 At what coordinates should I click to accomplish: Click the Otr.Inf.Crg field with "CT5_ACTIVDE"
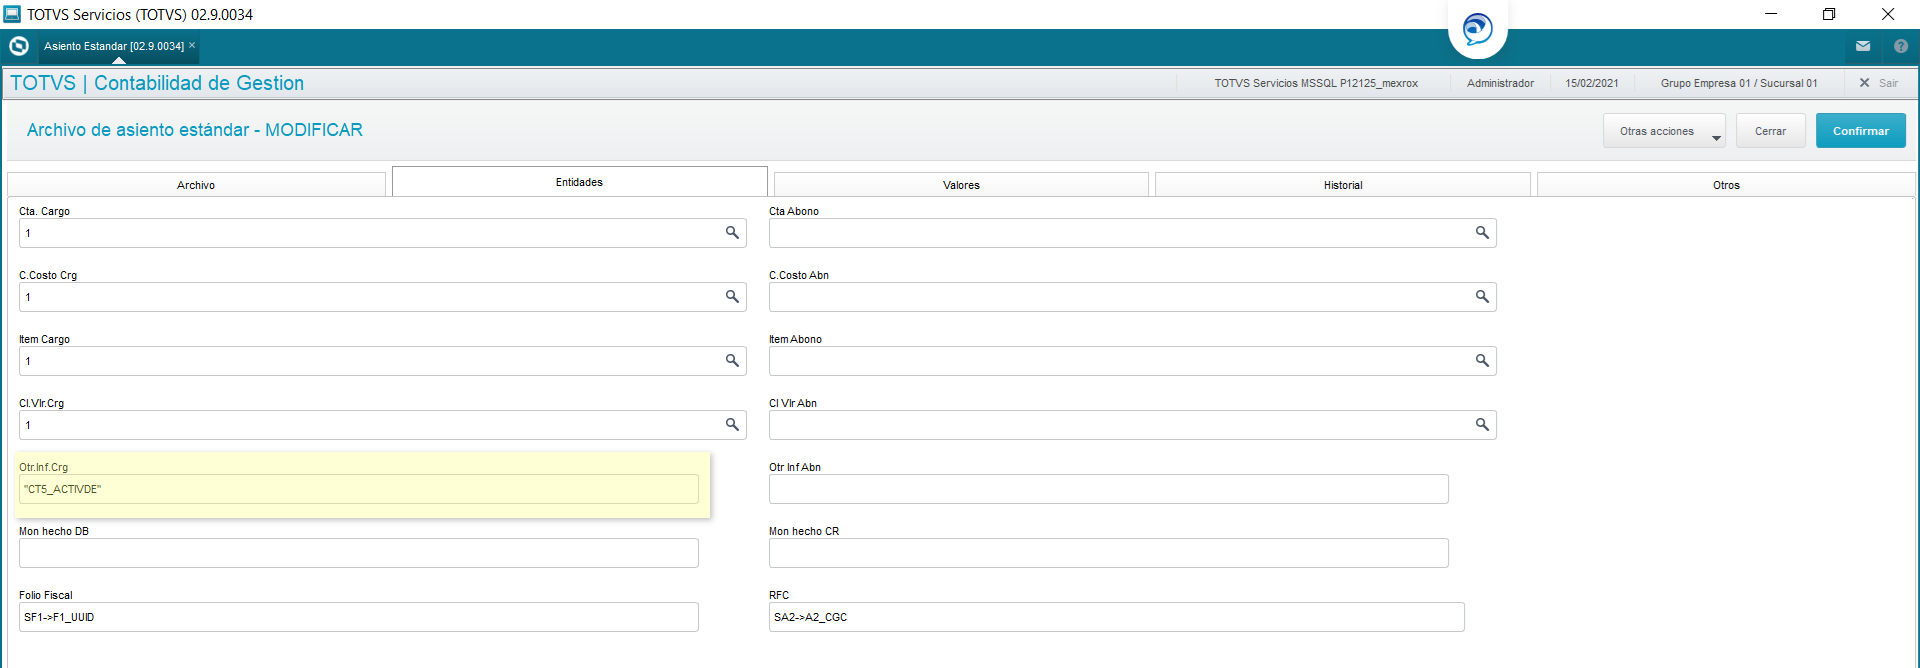click(359, 489)
